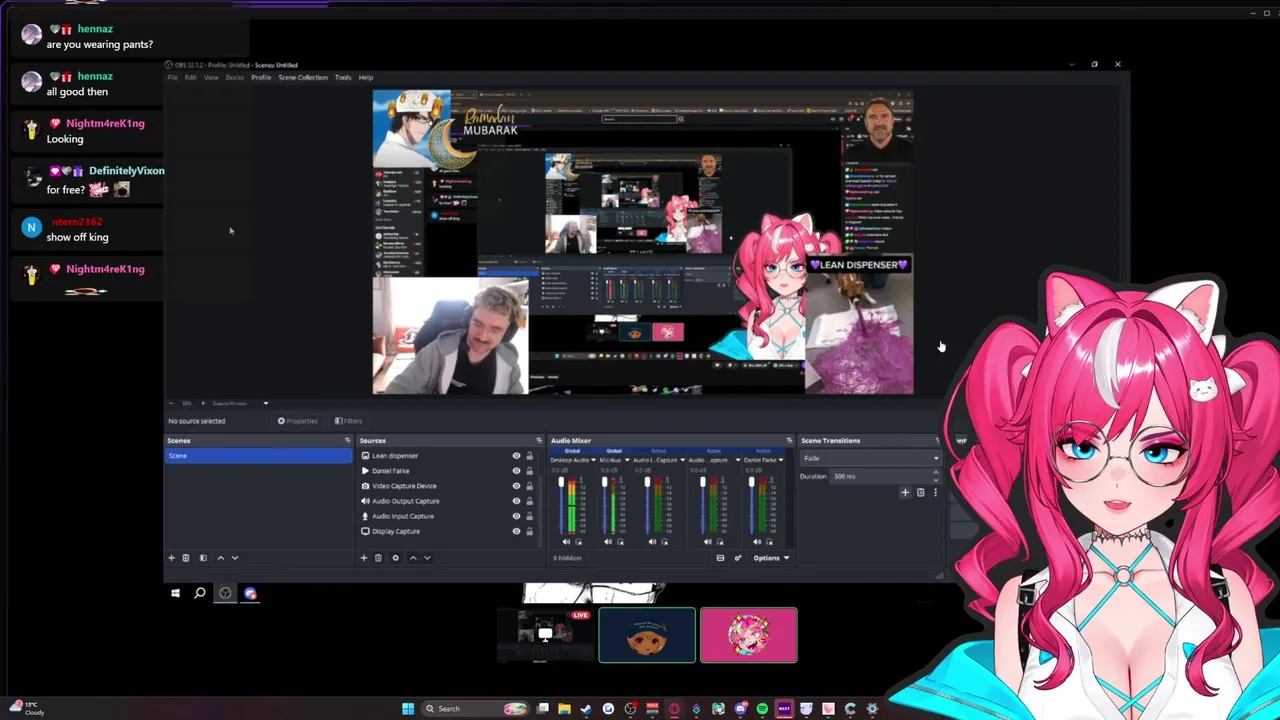Screen dimensions: 1280x720
Task: Mute the Desktop Audio speaker icon
Action: 566,541
